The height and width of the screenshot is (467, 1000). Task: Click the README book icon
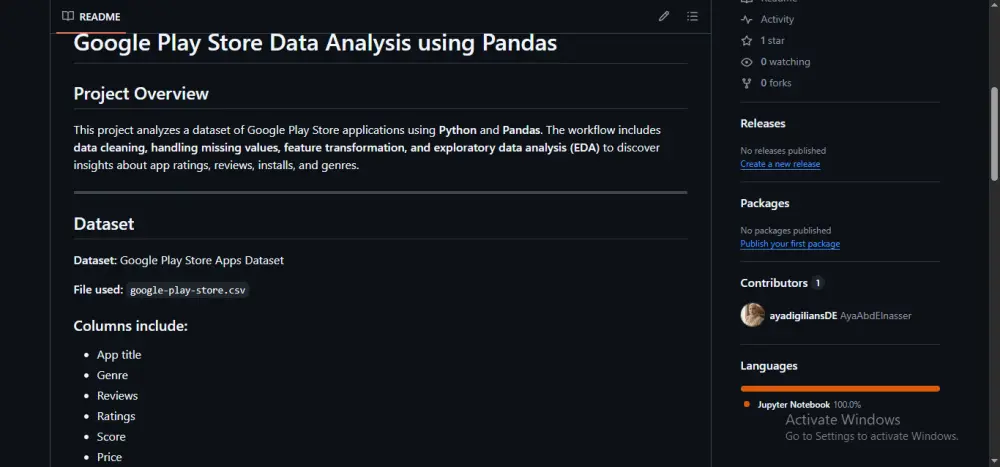pyautogui.click(x=68, y=17)
